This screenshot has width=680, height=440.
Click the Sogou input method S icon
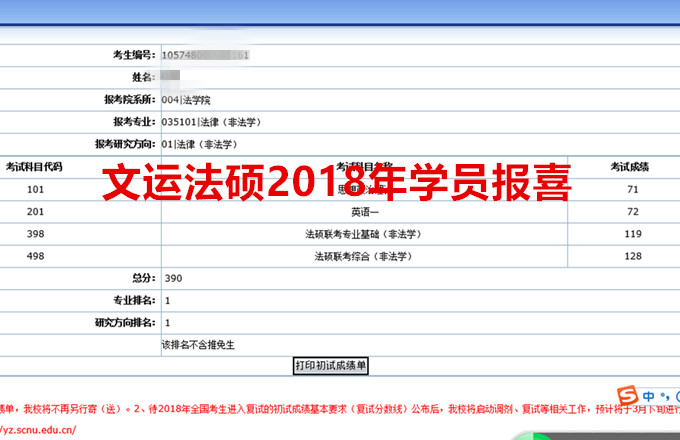coord(628,396)
